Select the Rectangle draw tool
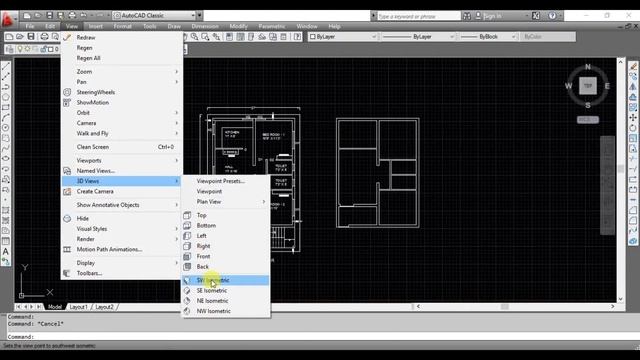This screenshot has width=640, height=360. click(6, 107)
